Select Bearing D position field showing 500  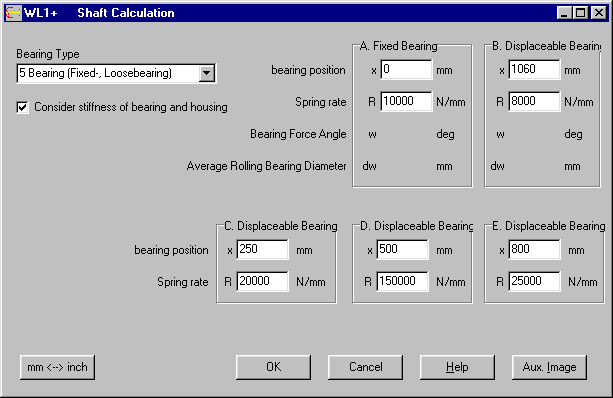402,249
